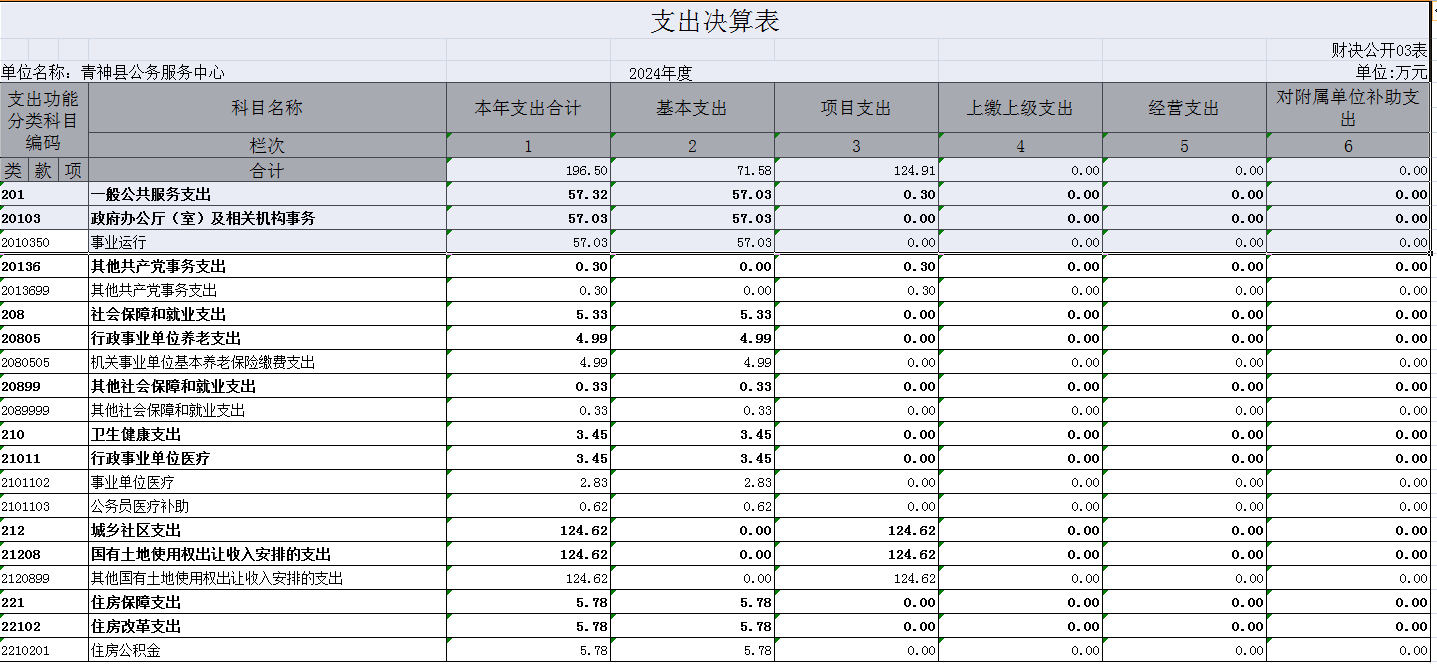Select the 上缴上级支出 column header
This screenshot has height=664, width=1437.
point(1020,108)
